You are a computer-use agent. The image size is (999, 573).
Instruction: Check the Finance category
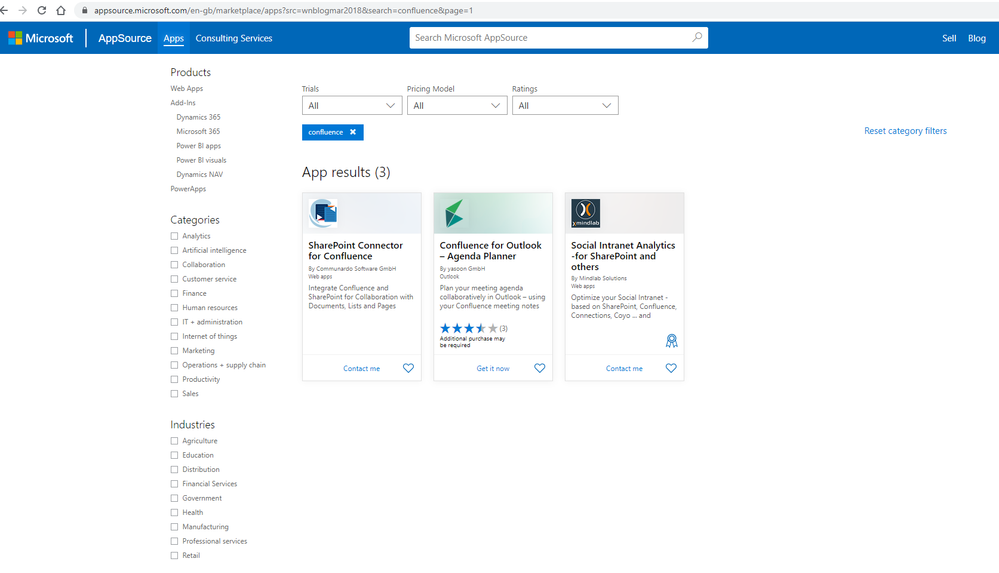click(x=174, y=293)
